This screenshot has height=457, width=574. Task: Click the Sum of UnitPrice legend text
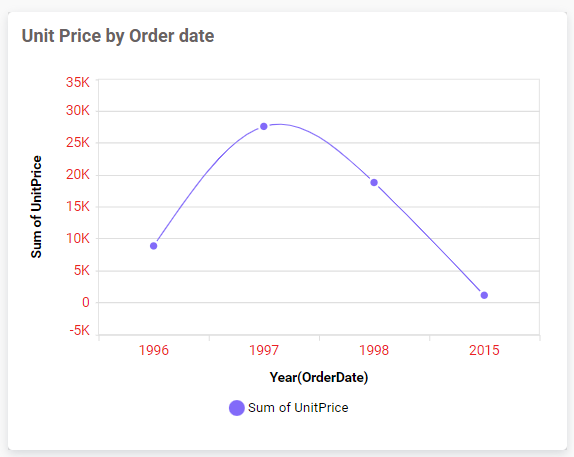pyautogui.click(x=298, y=408)
